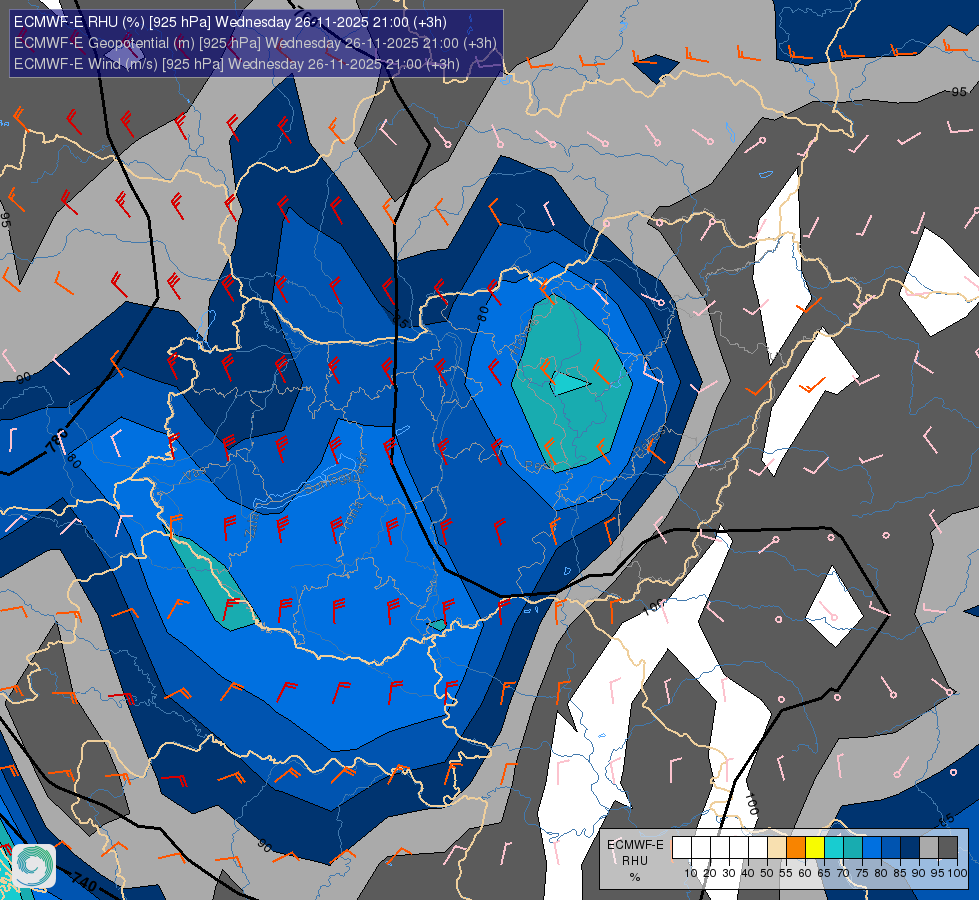Click the legend tick label 75
Image resolution: width=979 pixels, height=900 pixels.
tap(862, 873)
